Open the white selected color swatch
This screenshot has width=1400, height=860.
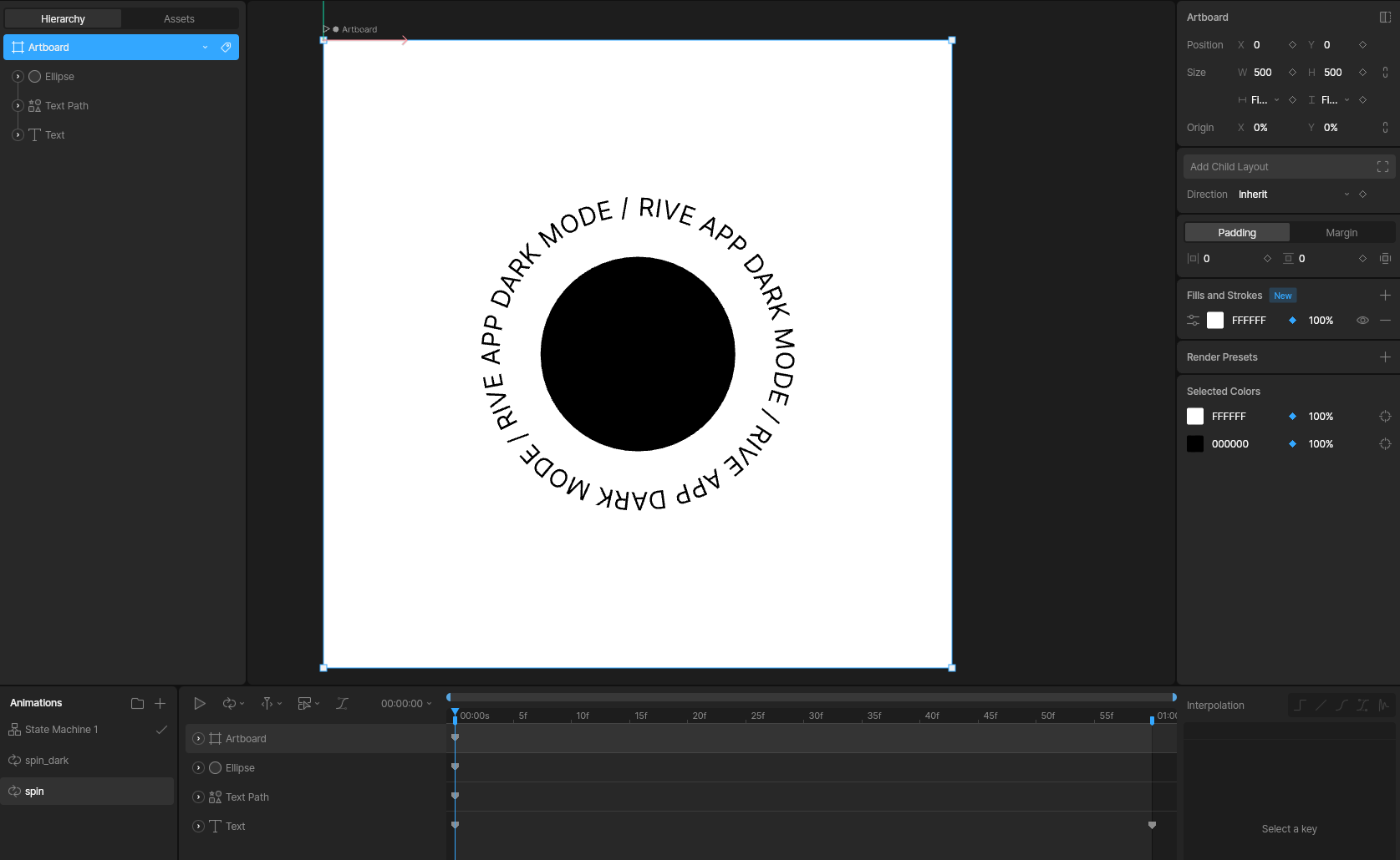(x=1195, y=416)
